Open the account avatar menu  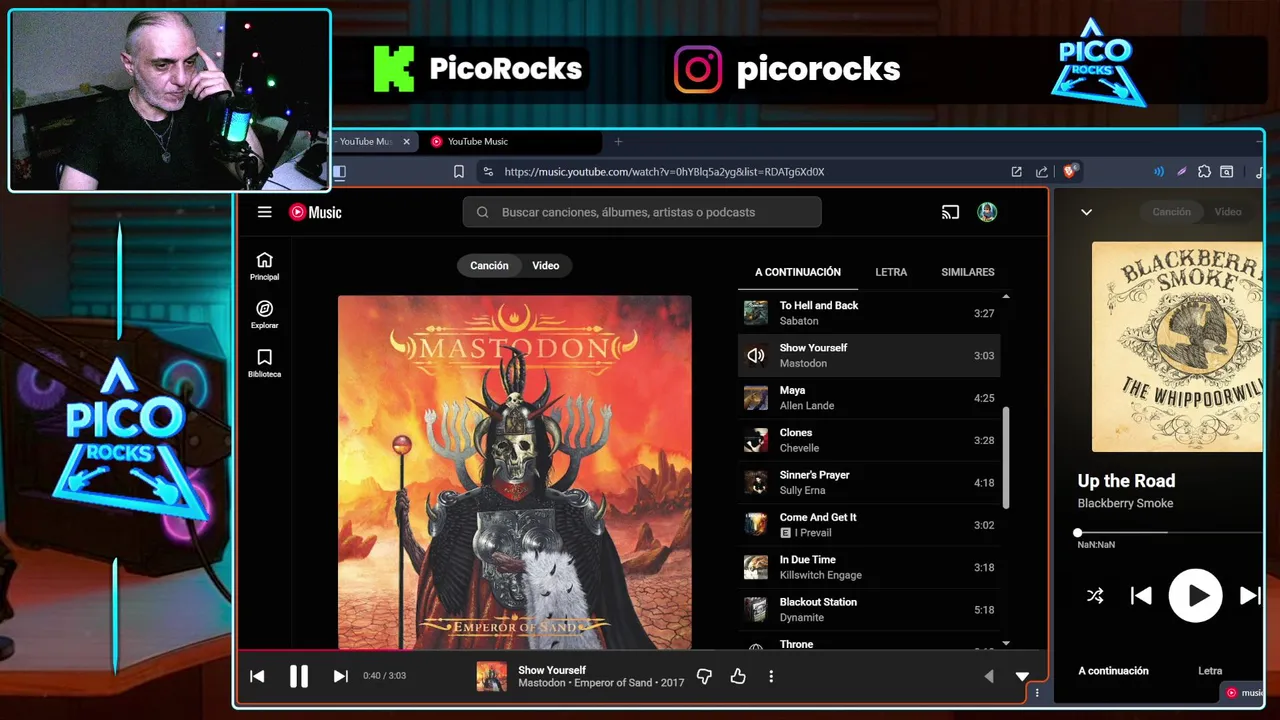[x=987, y=212]
